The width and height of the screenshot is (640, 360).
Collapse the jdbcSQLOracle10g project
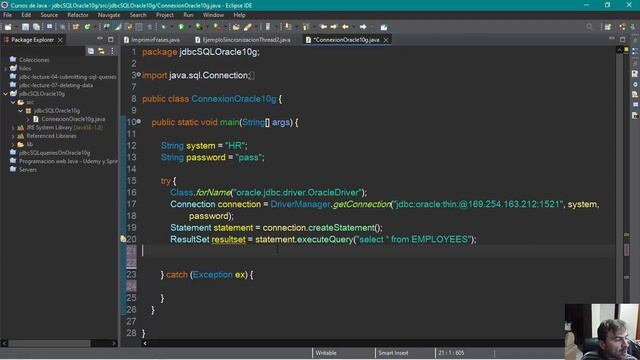click(x=5, y=94)
